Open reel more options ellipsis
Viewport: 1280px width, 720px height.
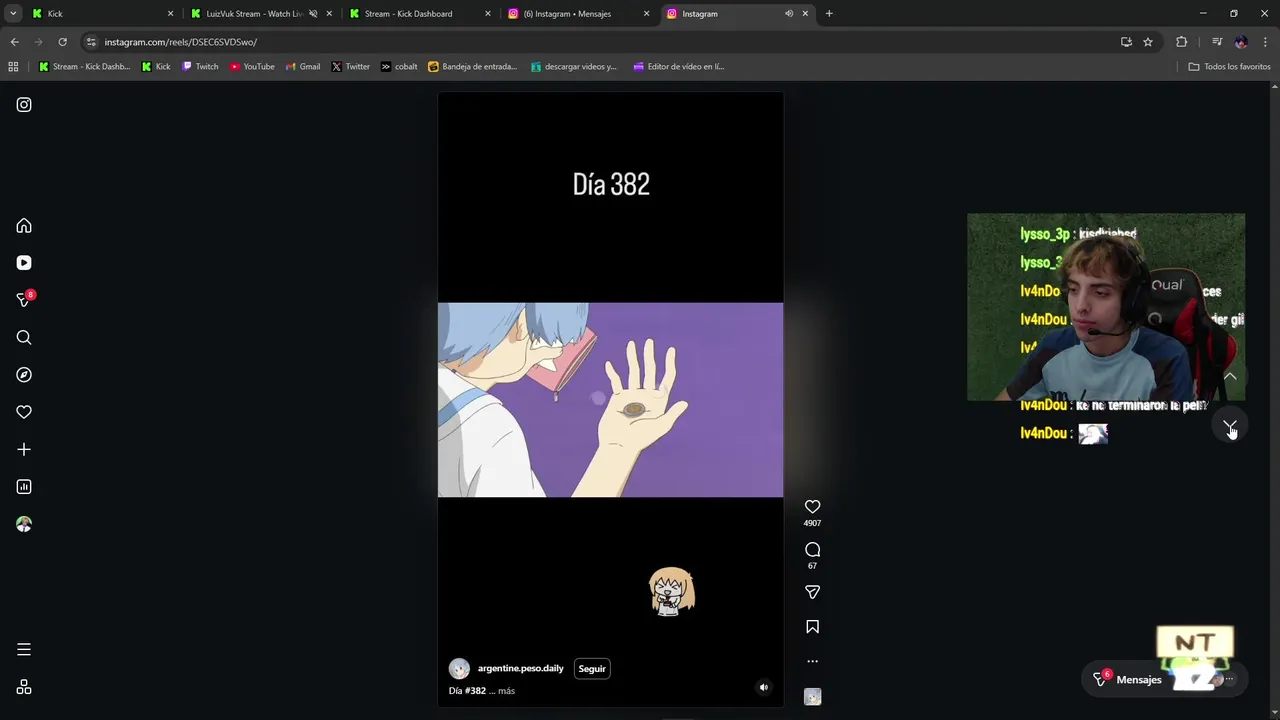click(x=812, y=661)
